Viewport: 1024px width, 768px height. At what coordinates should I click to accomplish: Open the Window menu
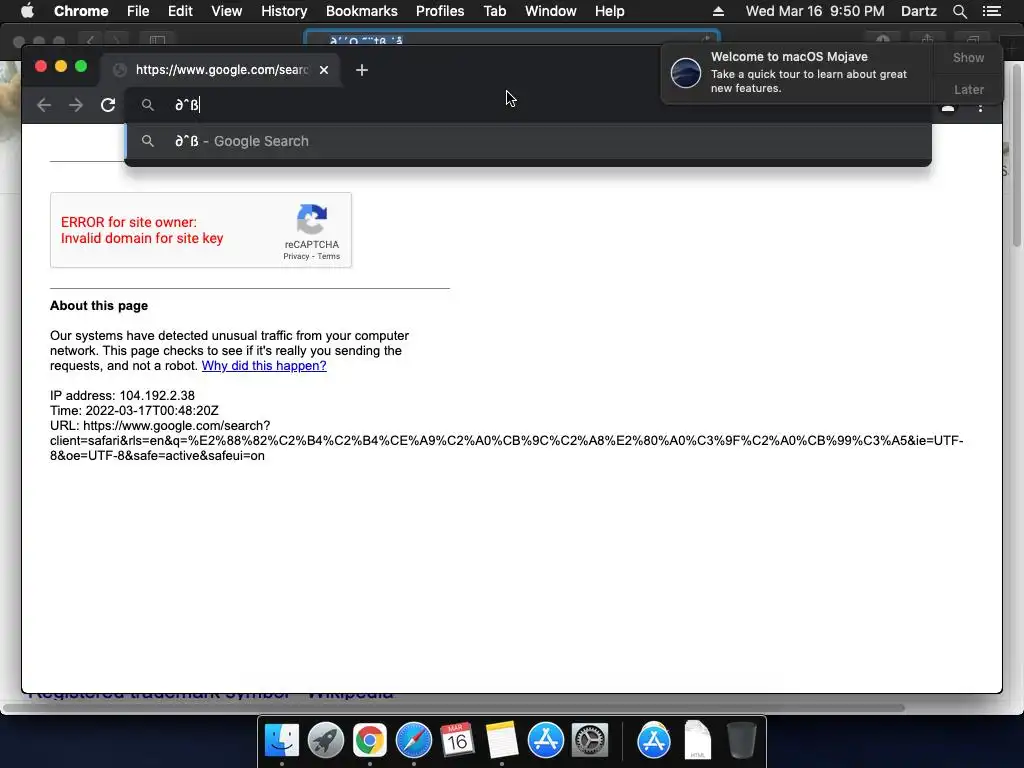coord(551,11)
